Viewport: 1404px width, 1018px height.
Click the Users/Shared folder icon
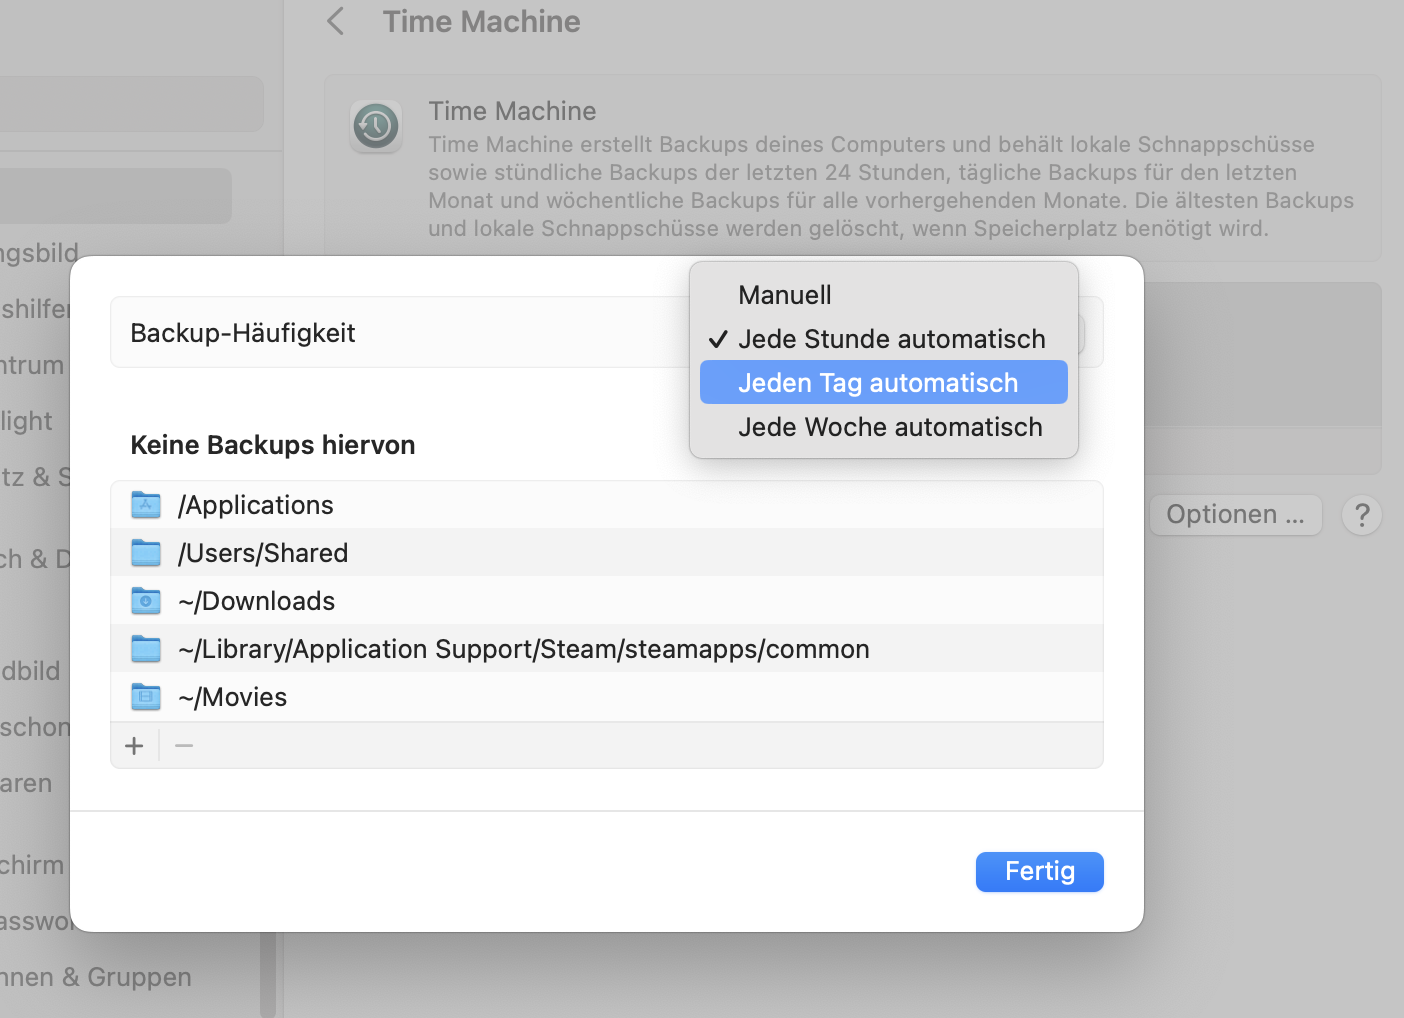point(146,553)
